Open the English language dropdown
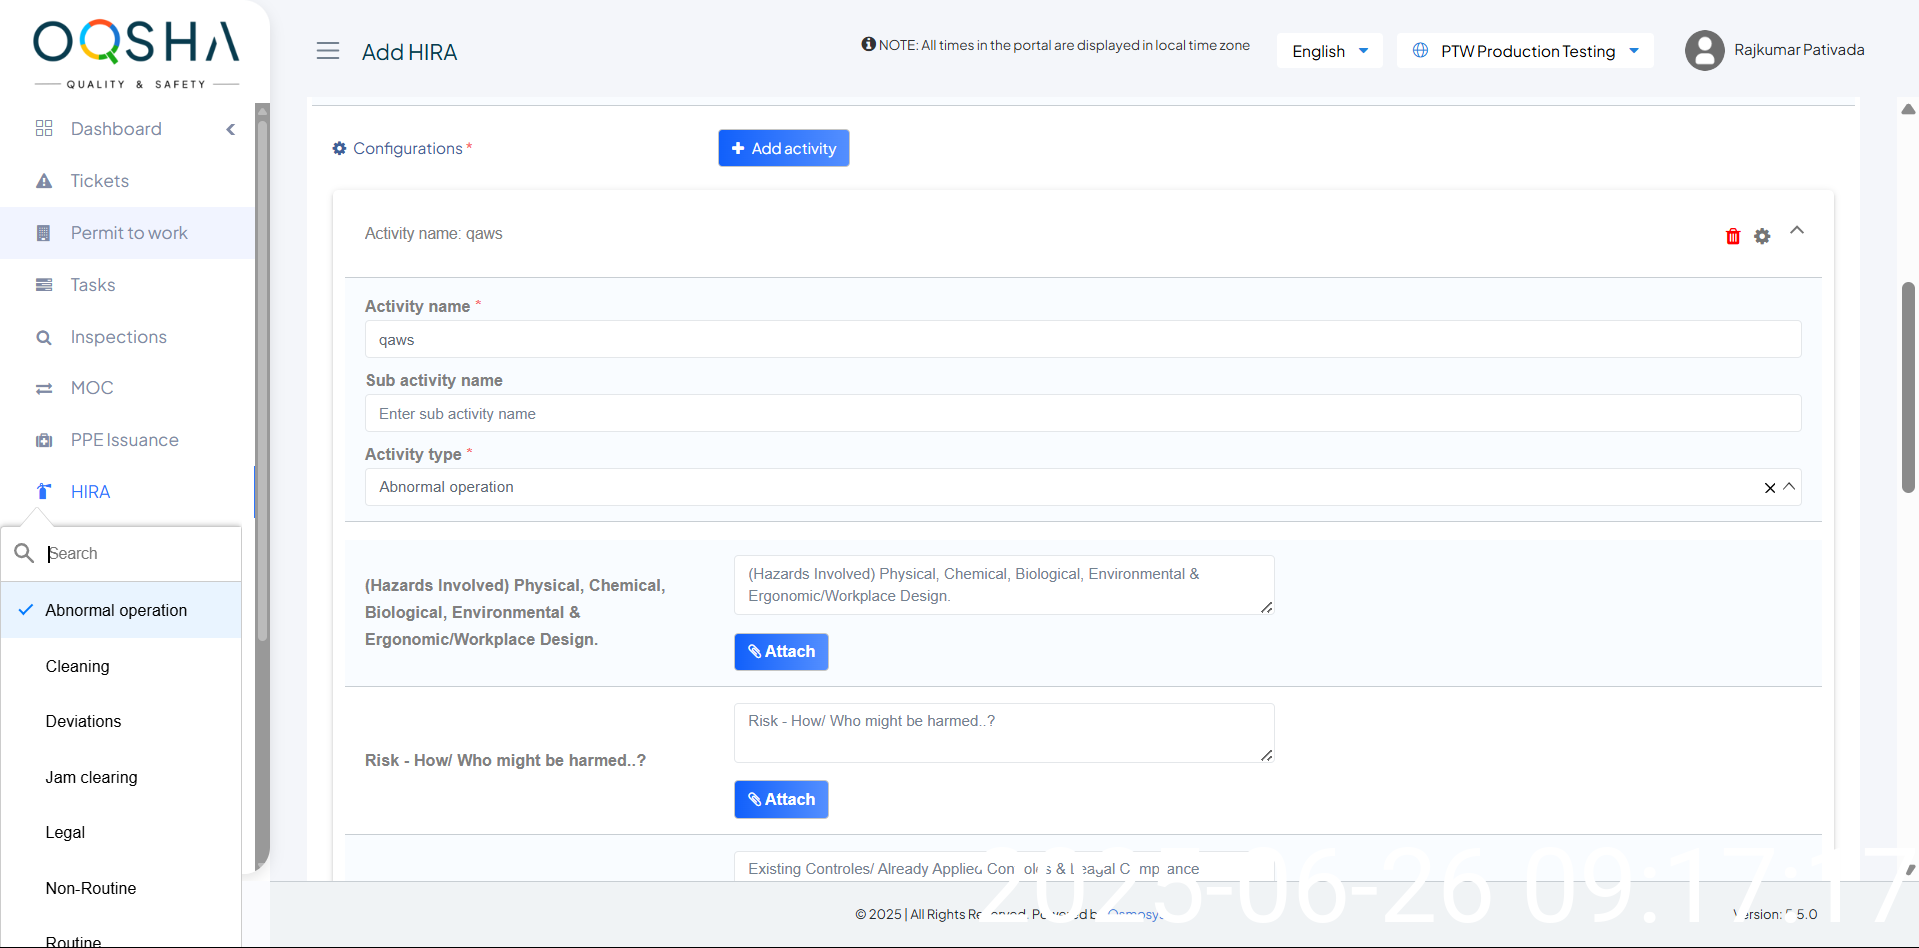Screen dimensions: 1919x948 pyautogui.click(x=1329, y=51)
